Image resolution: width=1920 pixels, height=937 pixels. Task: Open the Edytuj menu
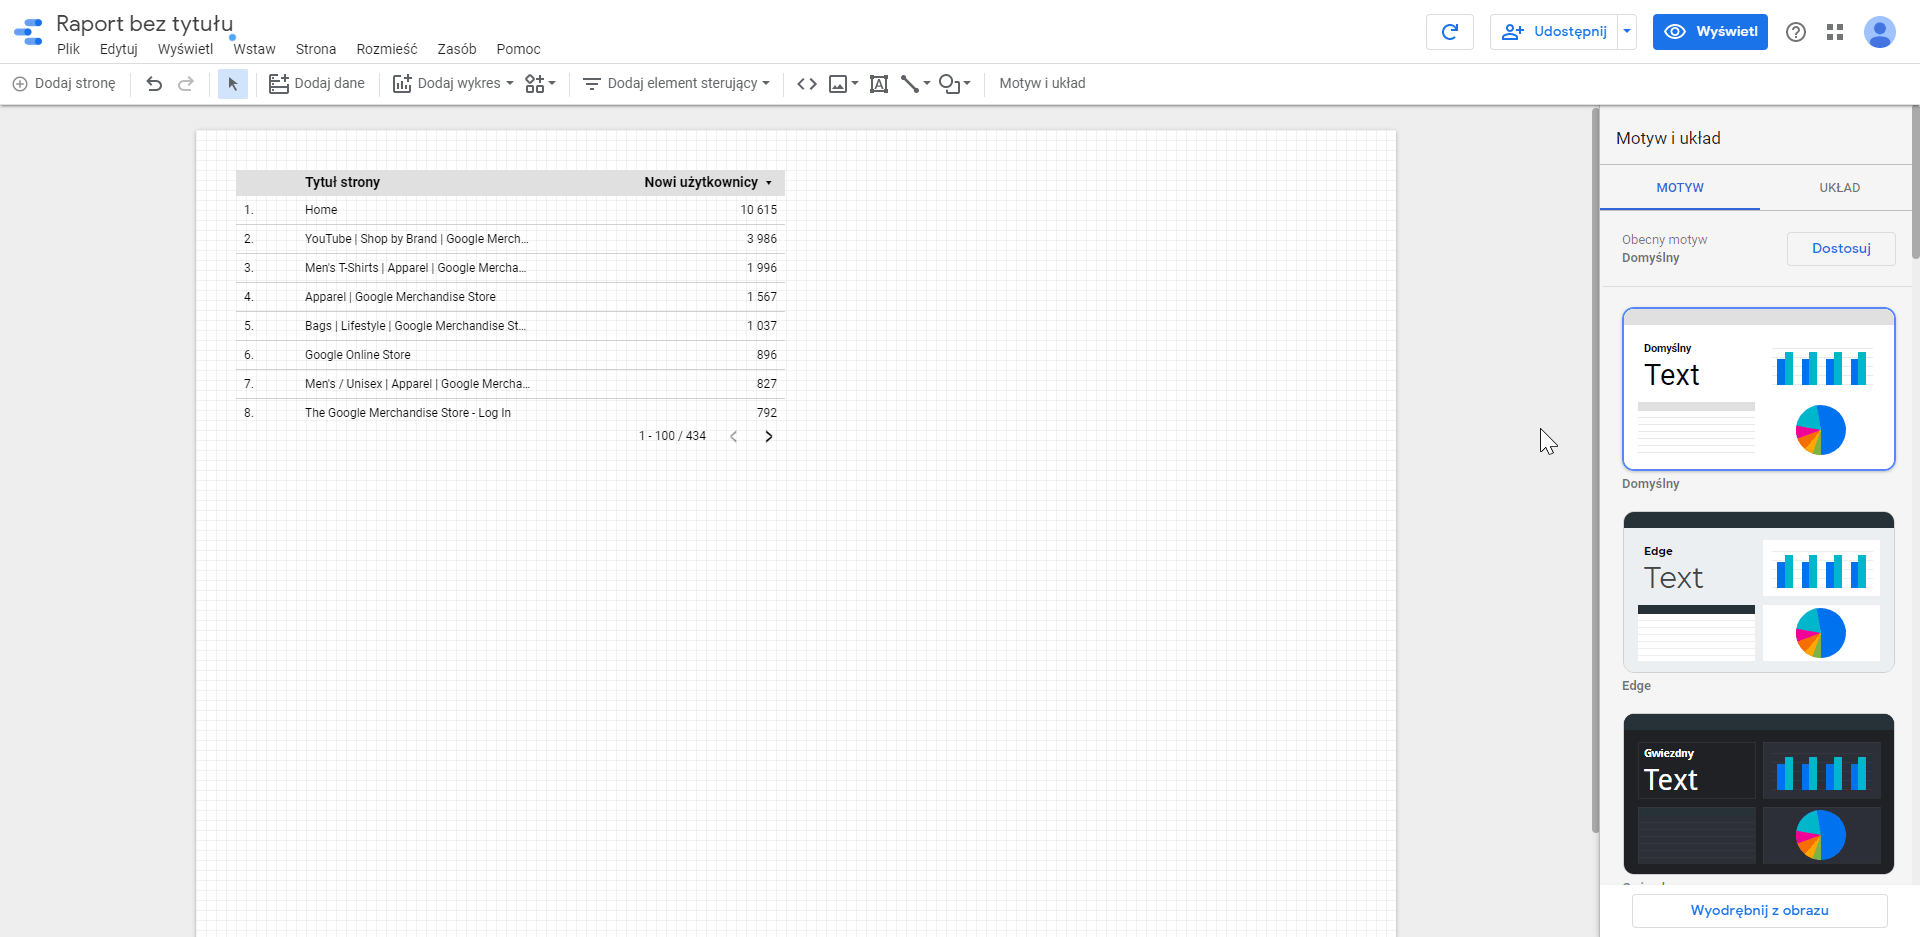point(119,49)
